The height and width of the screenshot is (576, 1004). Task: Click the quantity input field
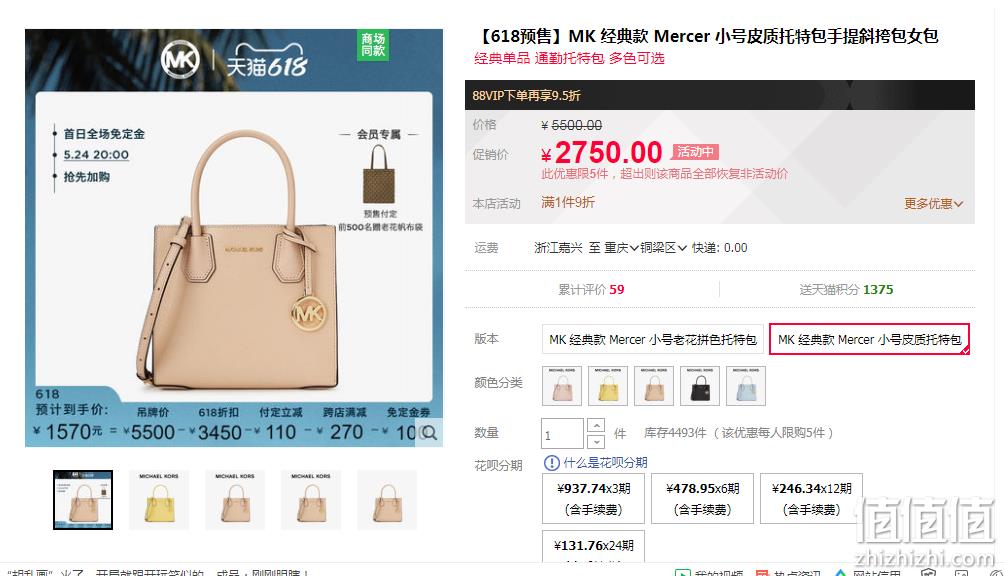pyautogui.click(x=562, y=434)
